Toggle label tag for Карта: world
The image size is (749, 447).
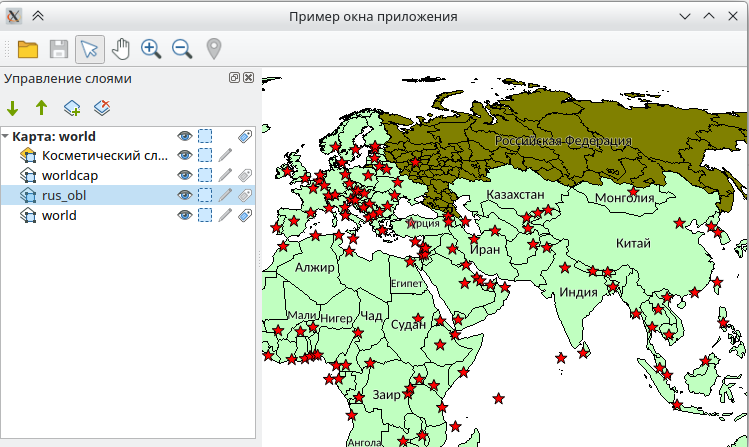coord(245,136)
